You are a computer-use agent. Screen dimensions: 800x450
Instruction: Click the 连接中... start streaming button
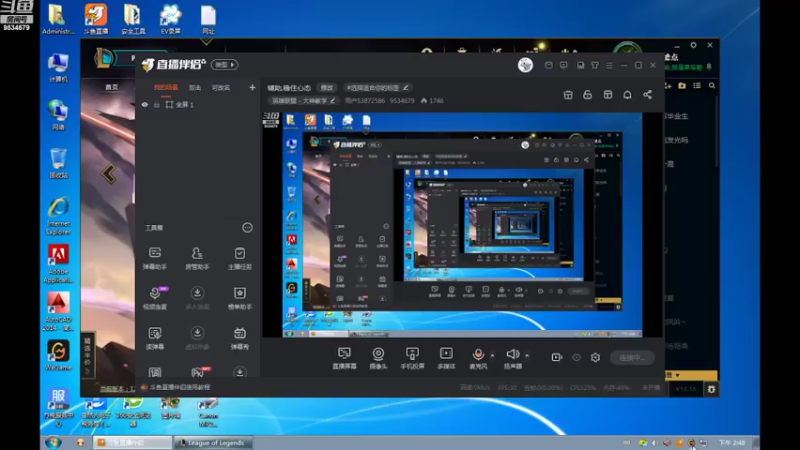point(632,358)
